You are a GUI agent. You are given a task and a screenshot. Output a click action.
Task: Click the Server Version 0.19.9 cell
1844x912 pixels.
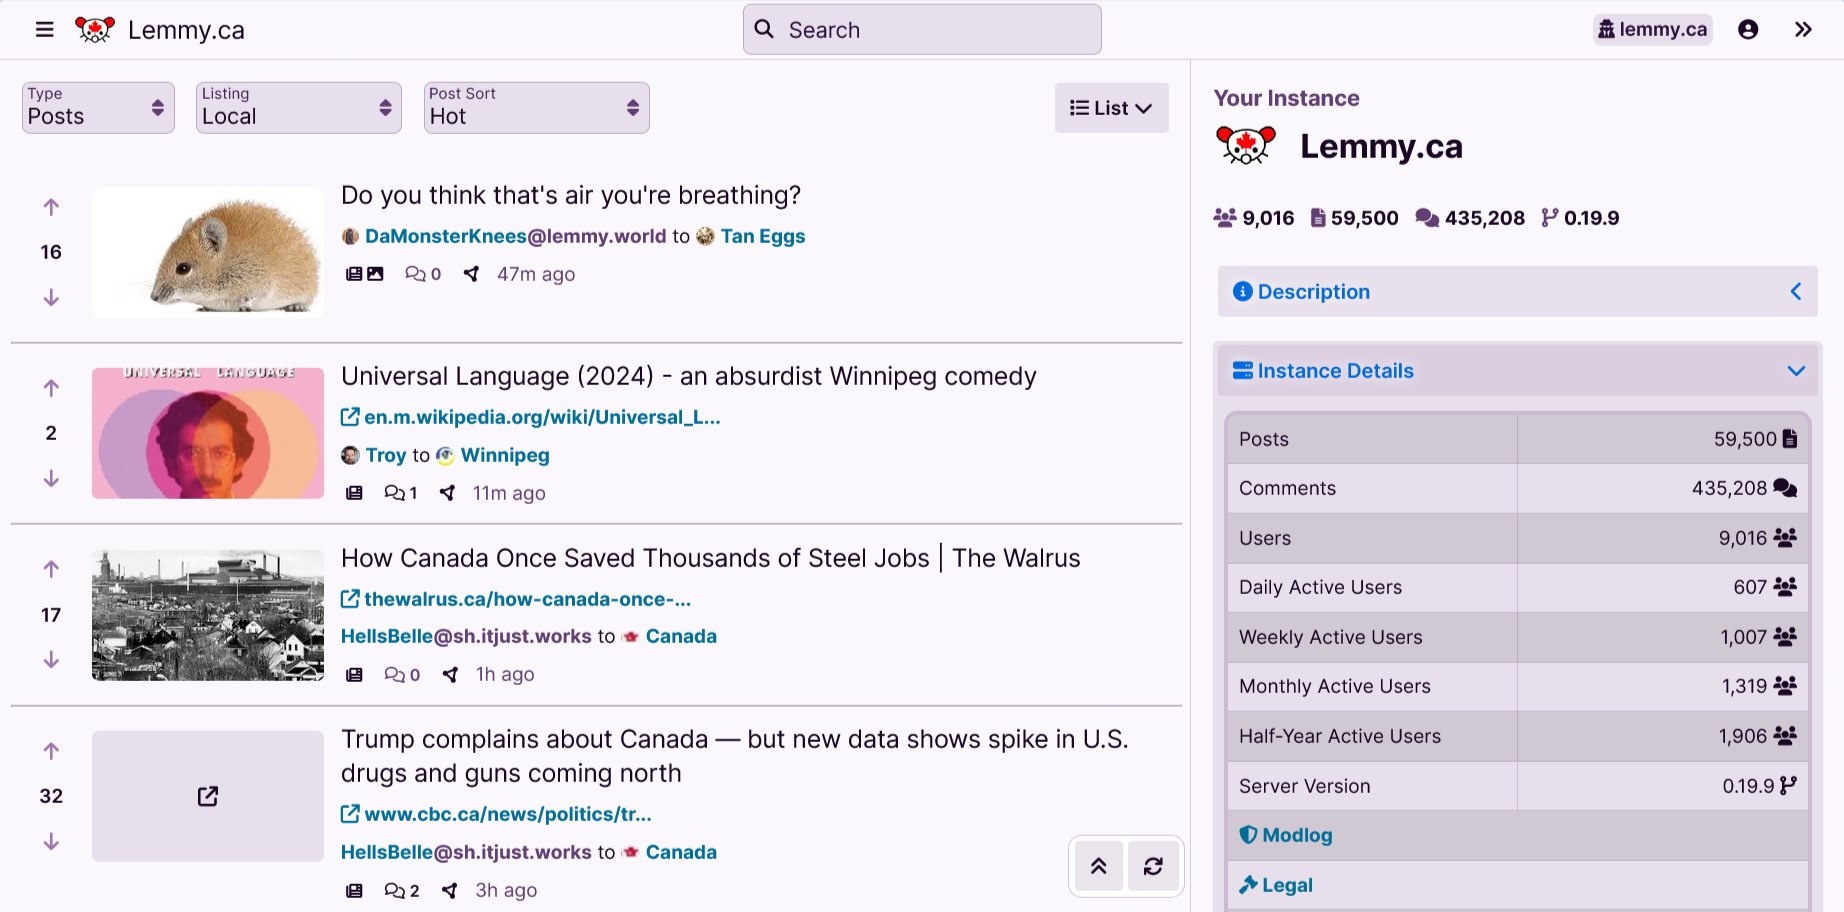pyautogui.click(x=1664, y=786)
